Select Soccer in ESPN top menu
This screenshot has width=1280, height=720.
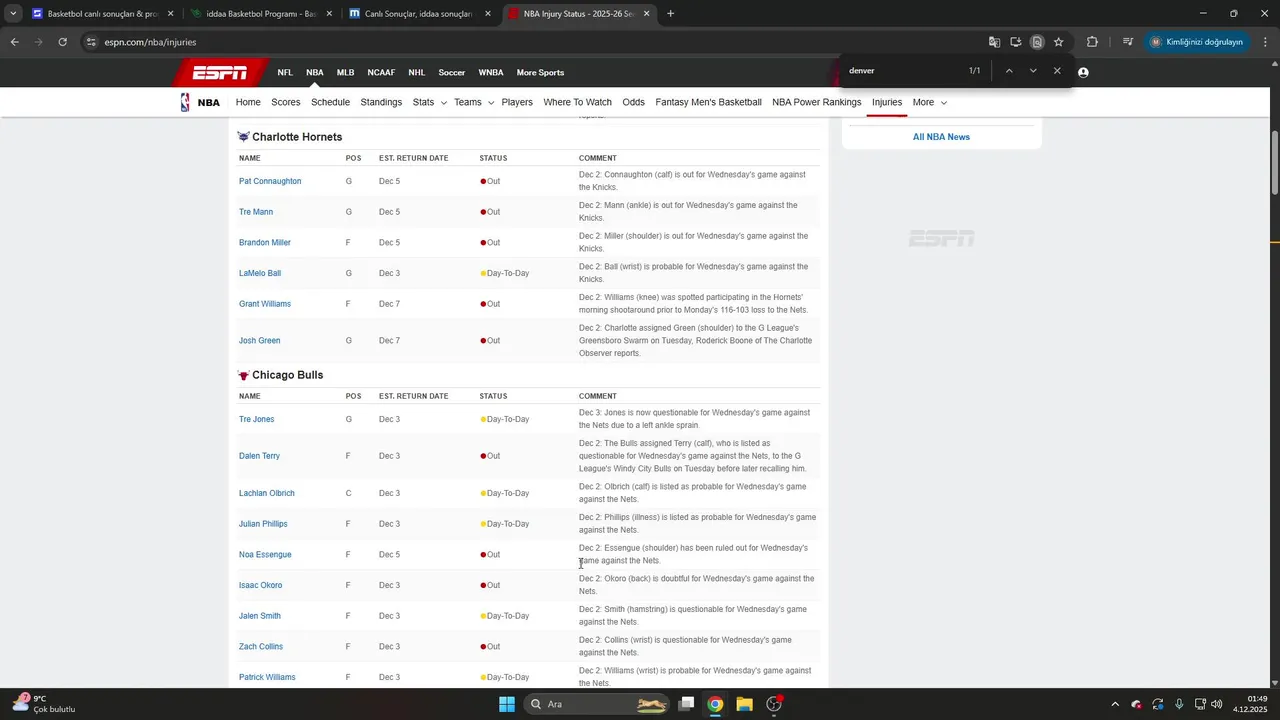click(451, 72)
